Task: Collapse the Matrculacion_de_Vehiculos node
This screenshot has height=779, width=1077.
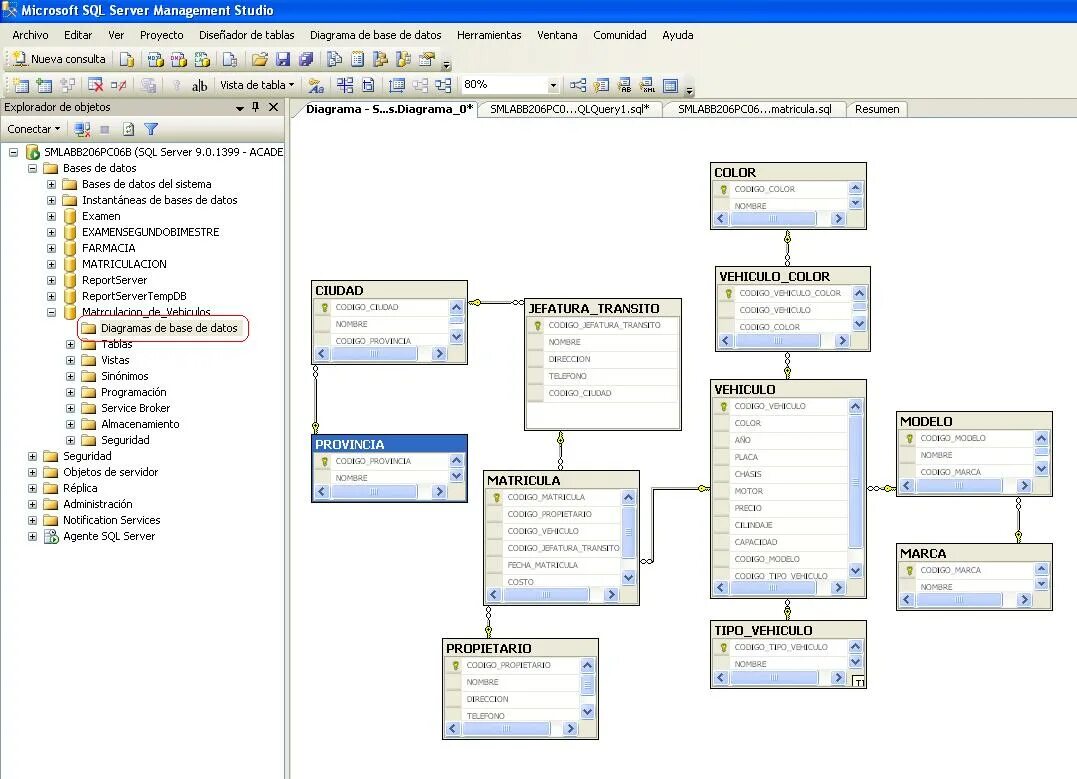Action: pos(52,312)
